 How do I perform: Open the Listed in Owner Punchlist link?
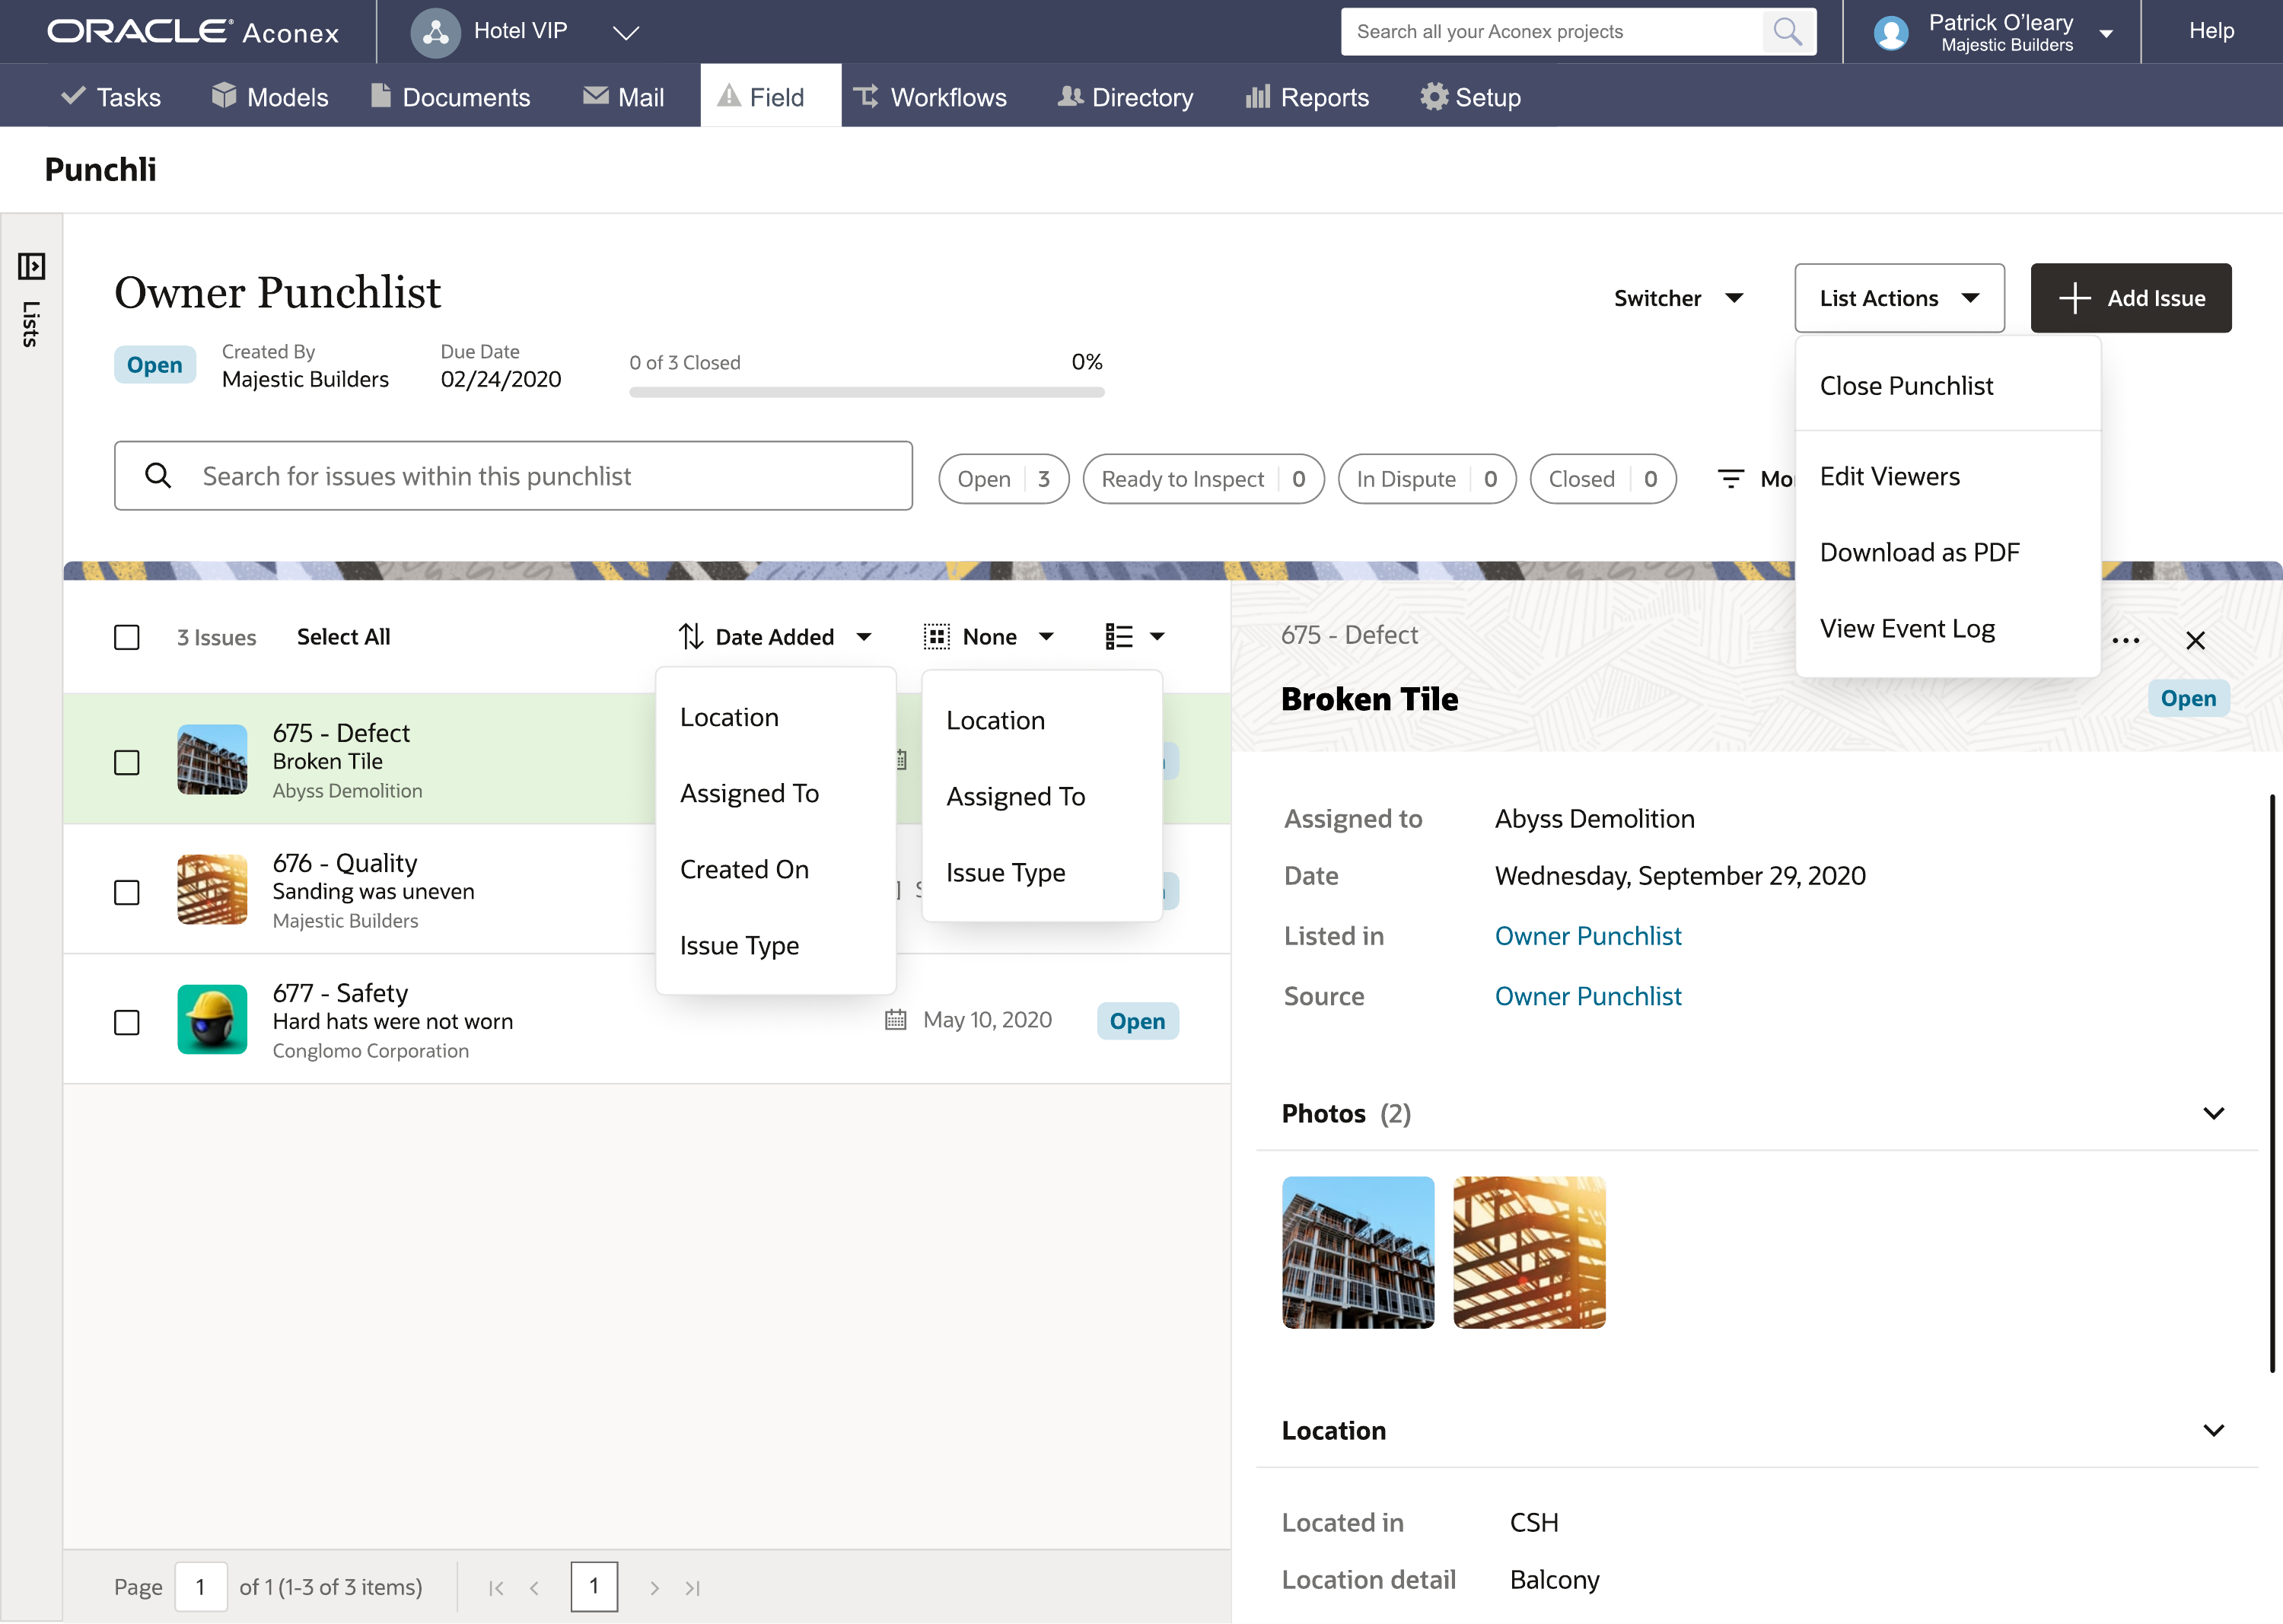(1587, 936)
